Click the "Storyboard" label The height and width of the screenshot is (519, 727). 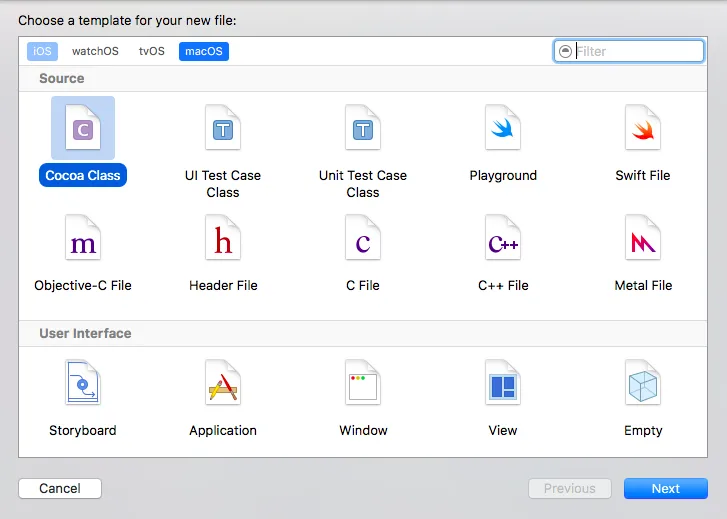[83, 430]
